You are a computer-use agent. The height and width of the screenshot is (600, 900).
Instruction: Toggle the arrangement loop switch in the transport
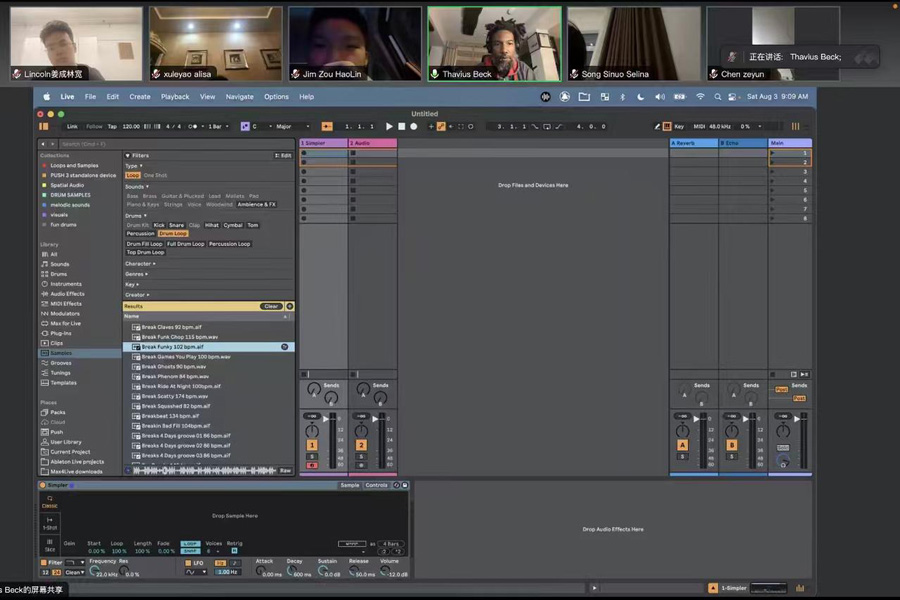(x=546, y=126)
